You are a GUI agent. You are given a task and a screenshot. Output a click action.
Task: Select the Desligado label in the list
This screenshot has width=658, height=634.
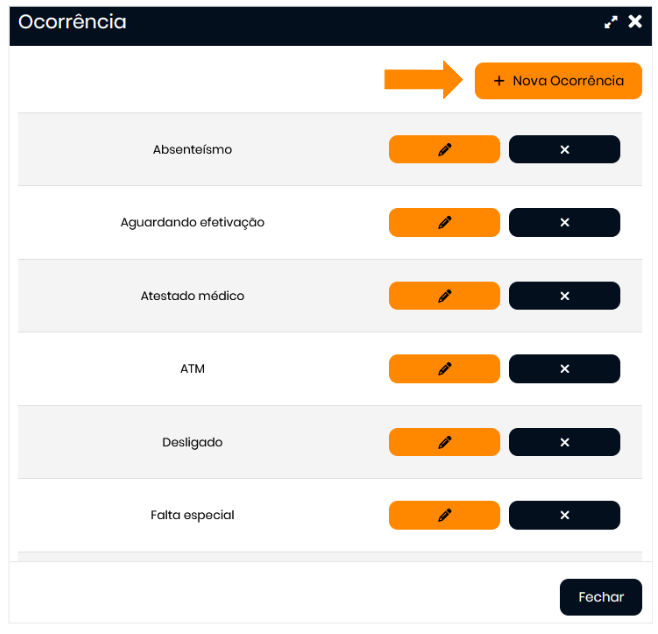pos(192,442)
